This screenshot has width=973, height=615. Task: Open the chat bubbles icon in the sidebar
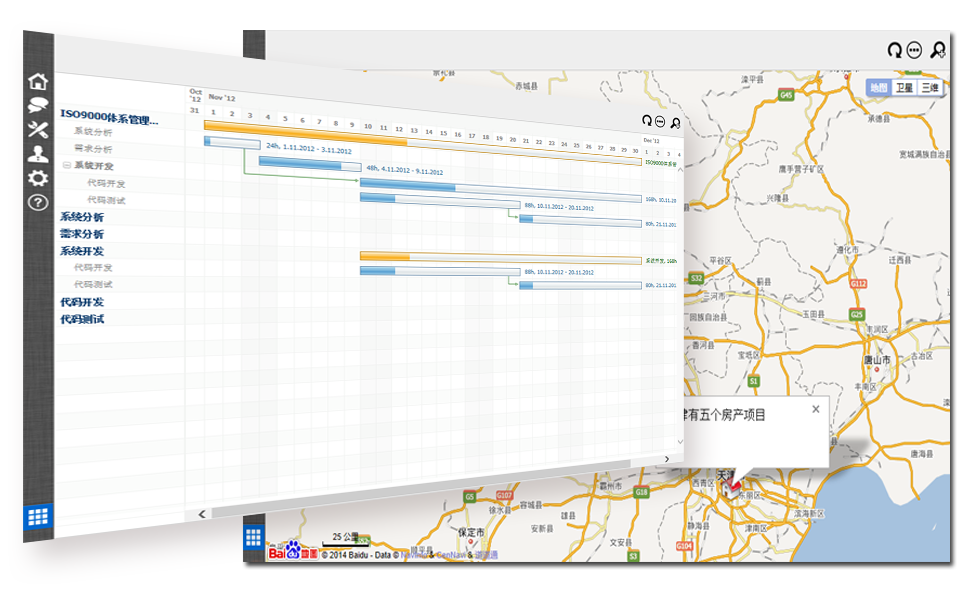pyautogui.click(x=38, y=105)
